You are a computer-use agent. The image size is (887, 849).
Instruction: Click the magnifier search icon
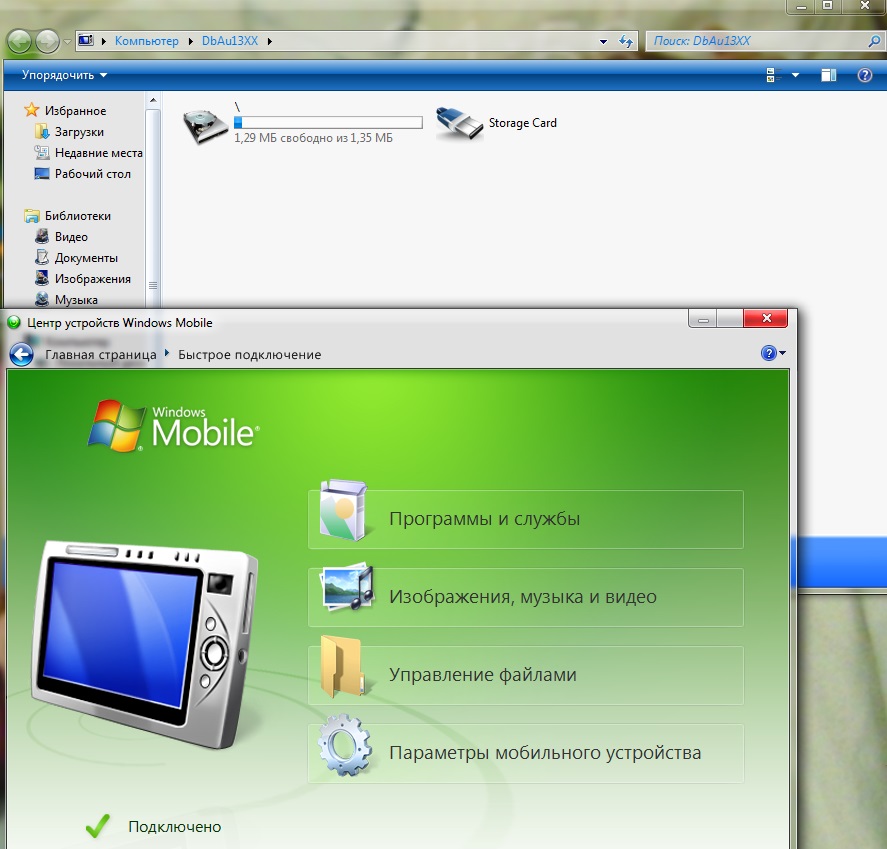[x=874, y=41]
